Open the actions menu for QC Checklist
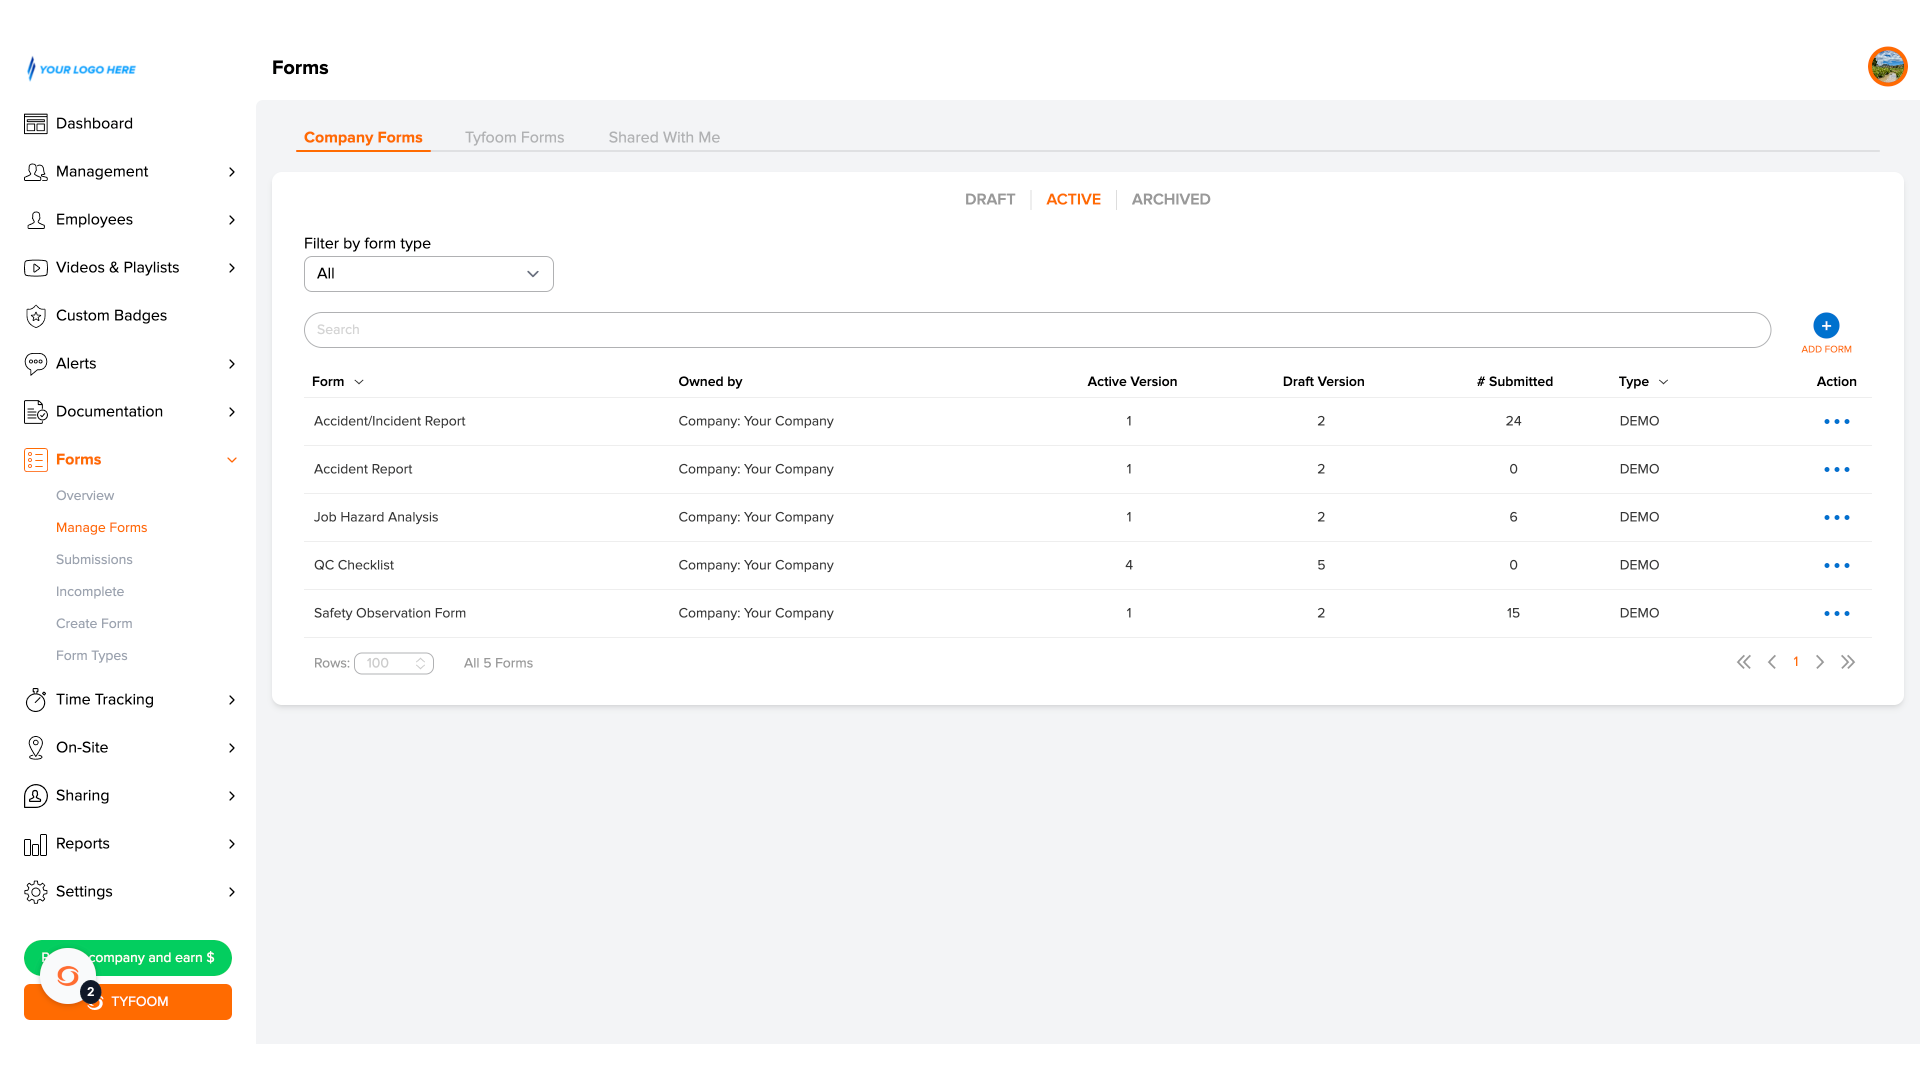The image size is (1920, 1080). (x=1837, y=565)
